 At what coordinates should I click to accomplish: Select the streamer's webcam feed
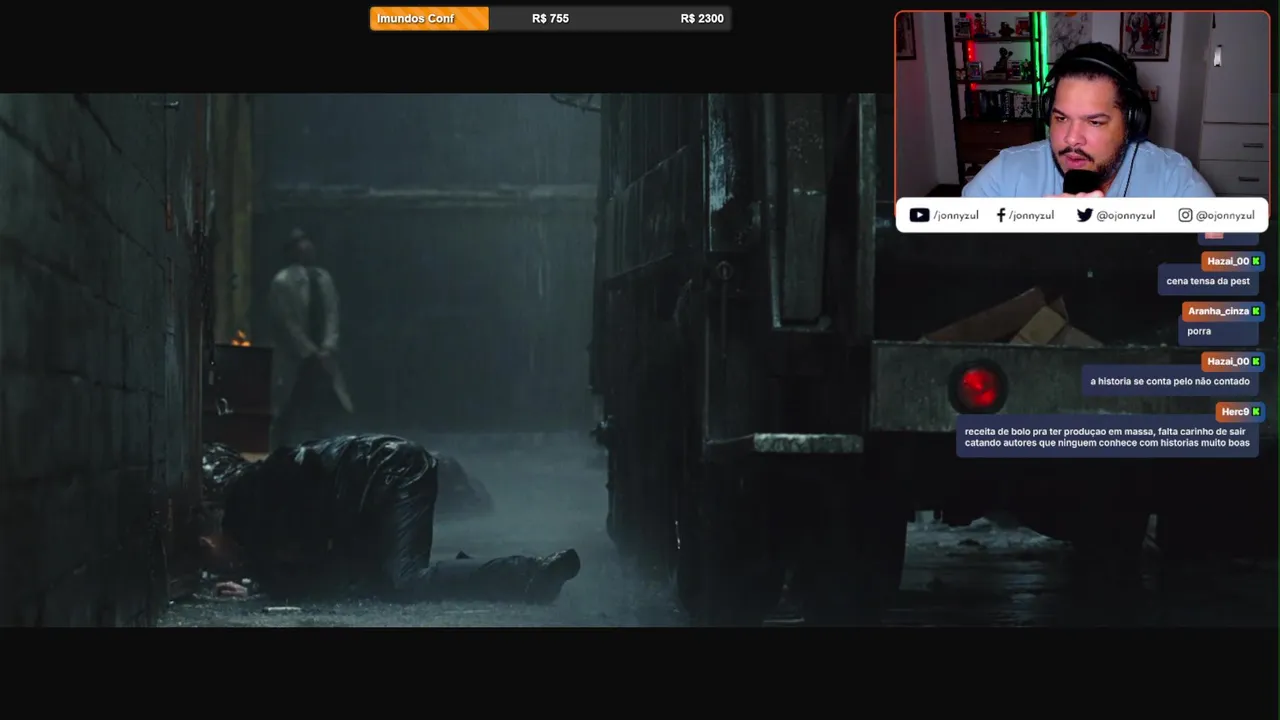point(1082,105)
